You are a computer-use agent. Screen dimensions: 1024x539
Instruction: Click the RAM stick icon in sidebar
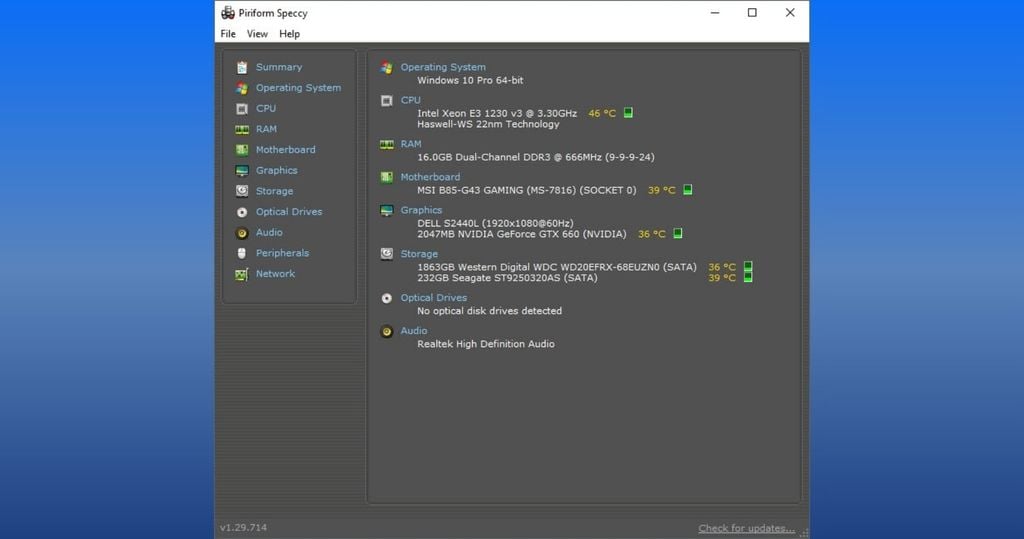pos(242,129)
